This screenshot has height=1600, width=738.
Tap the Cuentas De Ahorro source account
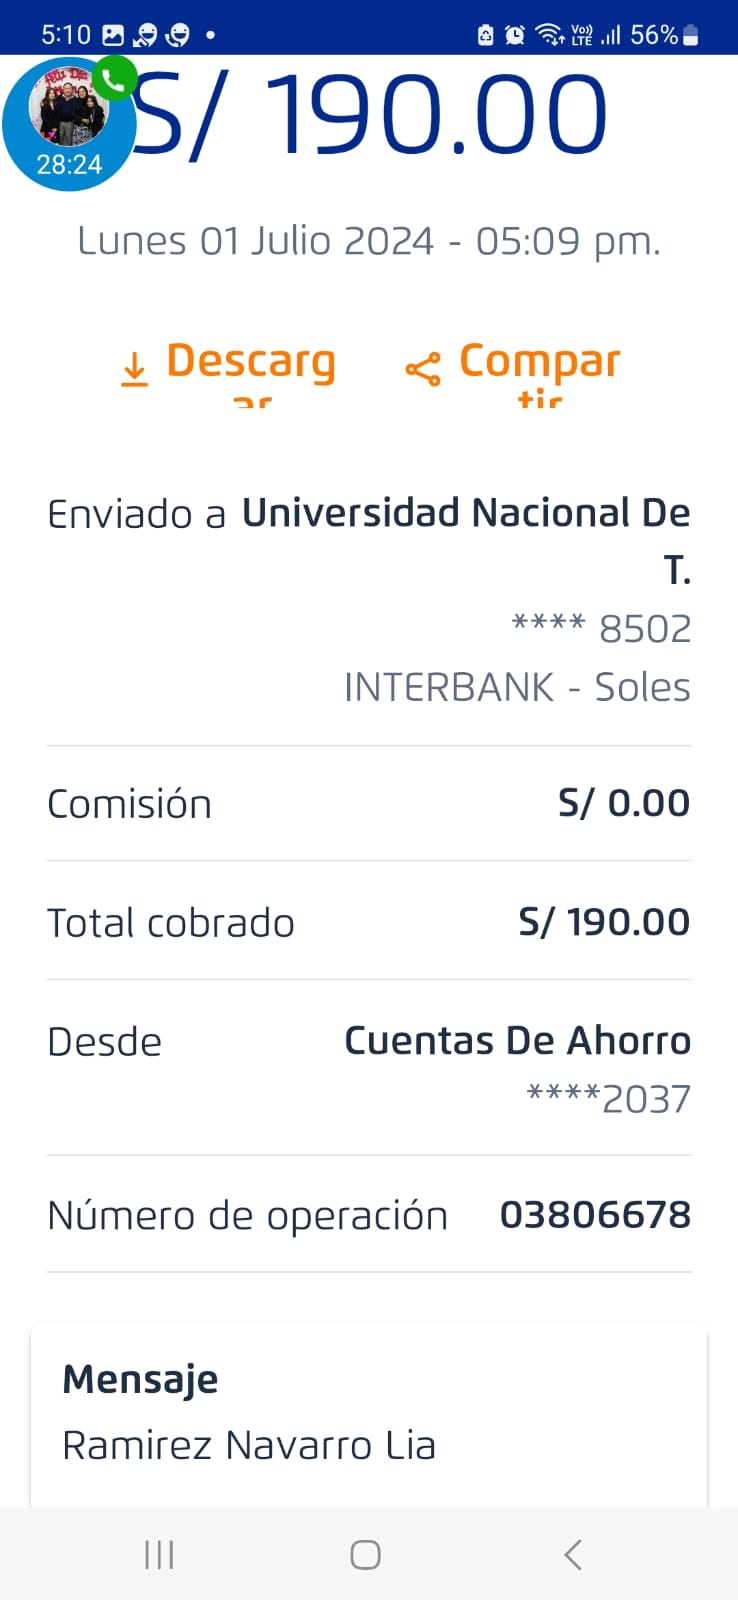click(517, 1041)
